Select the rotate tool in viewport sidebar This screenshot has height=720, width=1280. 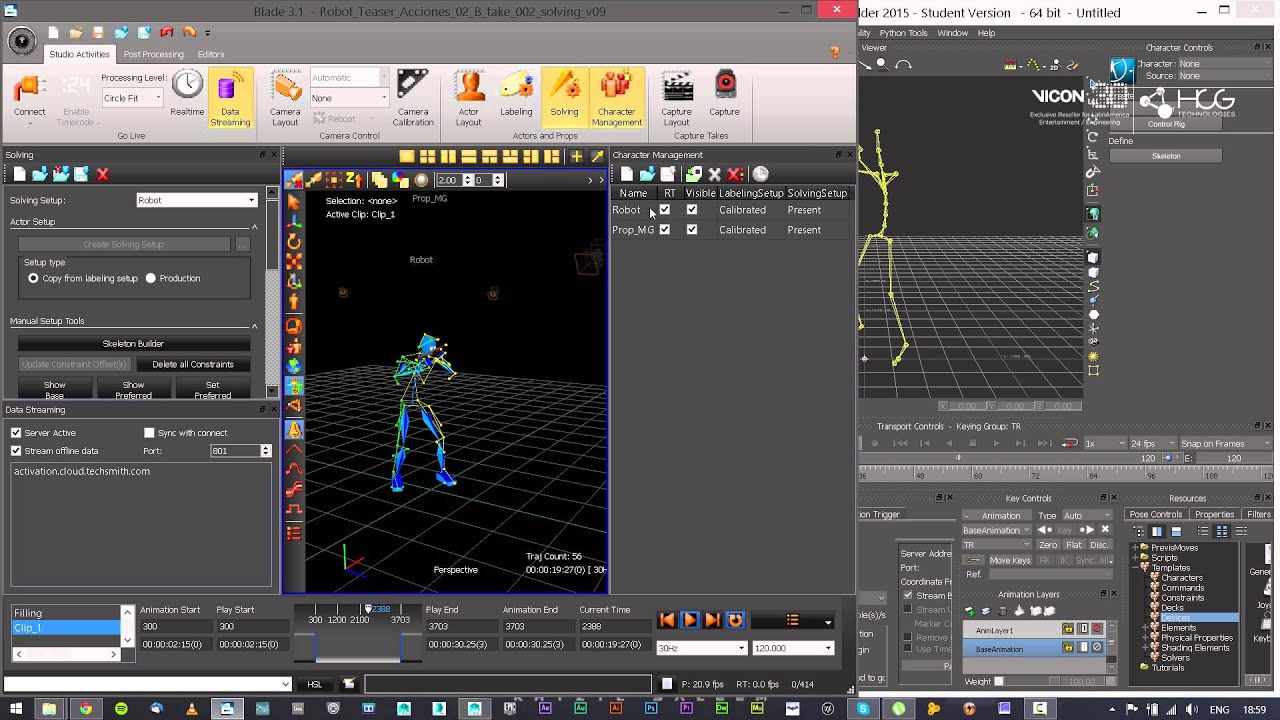click(x=294, y=241)
